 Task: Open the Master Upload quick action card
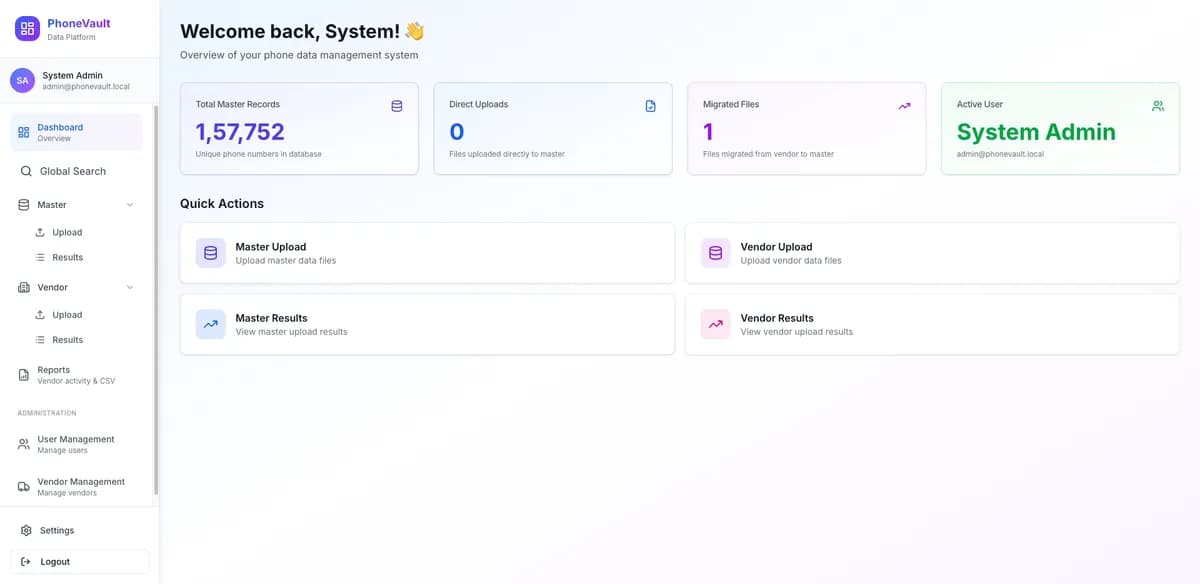[x=427, y=253]
